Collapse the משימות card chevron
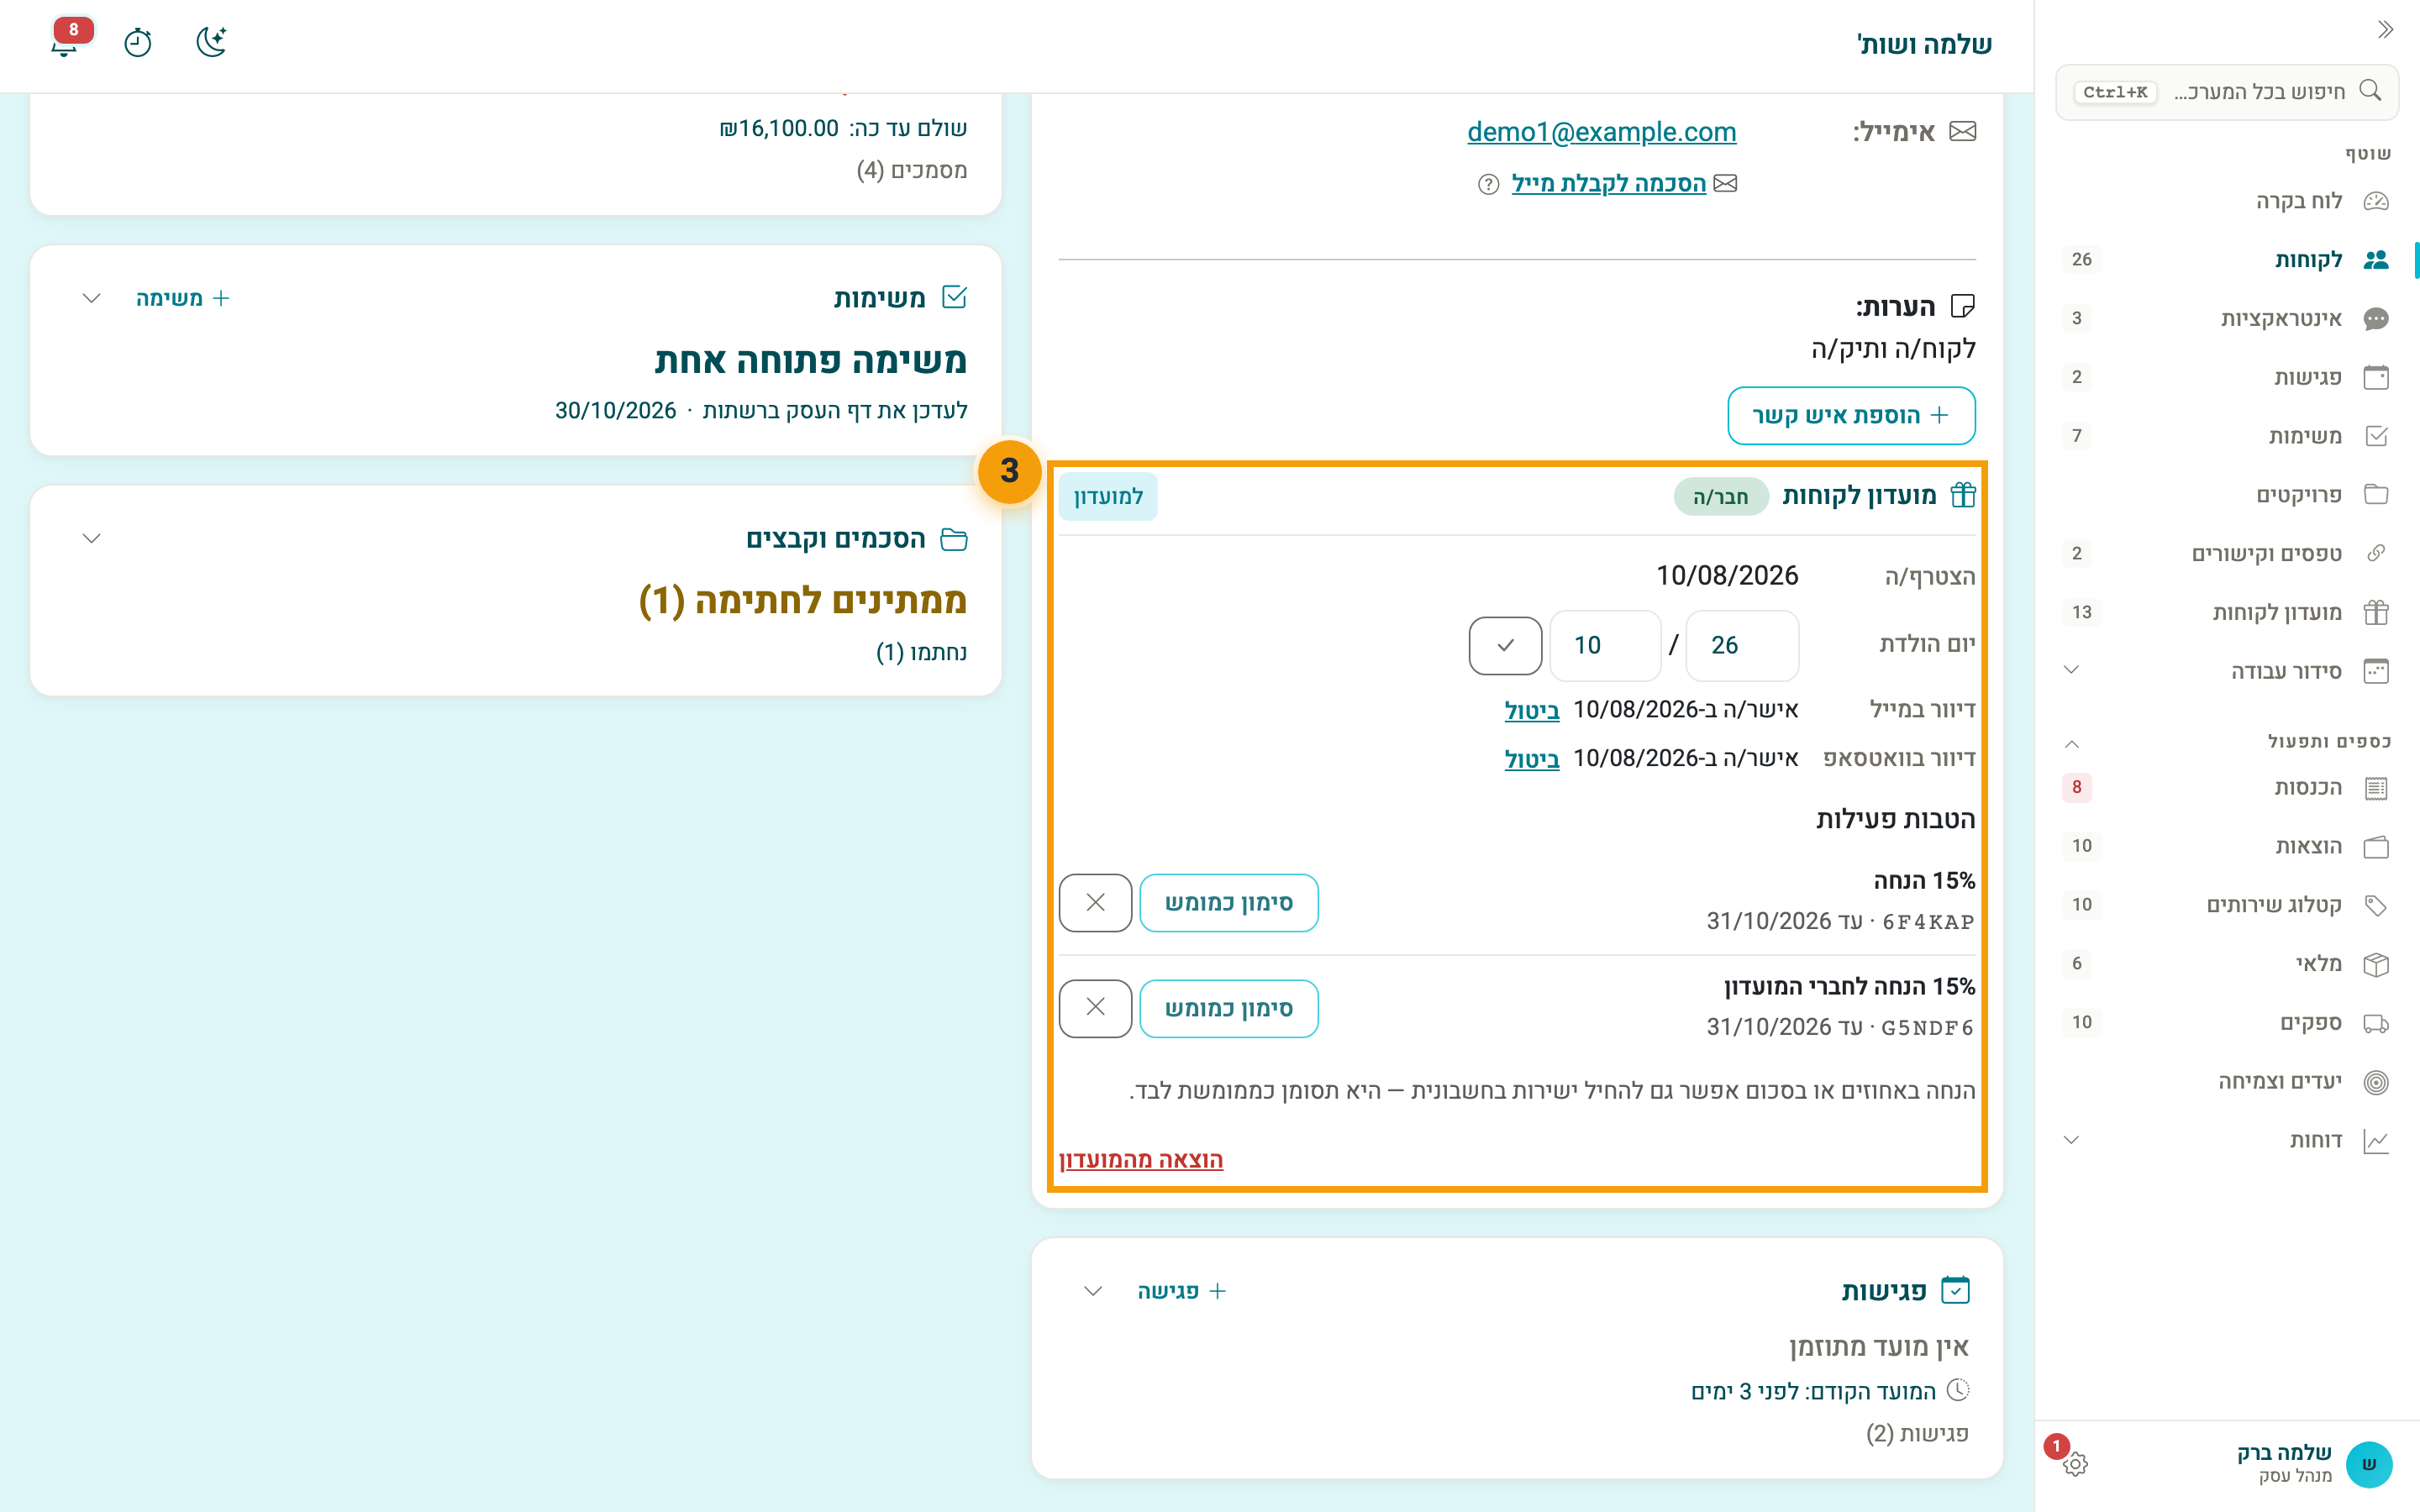2420x1512 pixels. (x=91, y=298)
